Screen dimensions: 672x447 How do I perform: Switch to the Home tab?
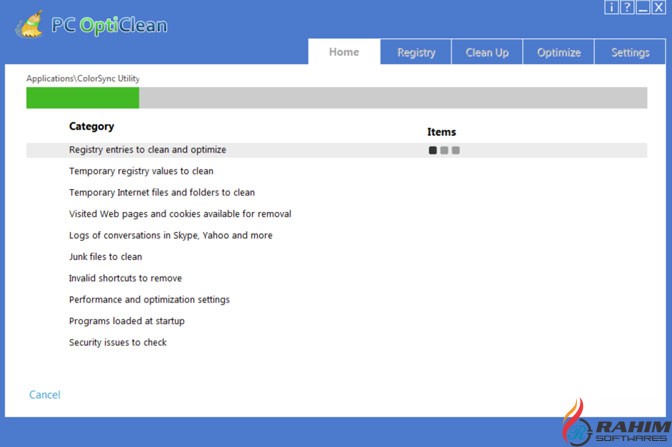[x=344, y=52]
